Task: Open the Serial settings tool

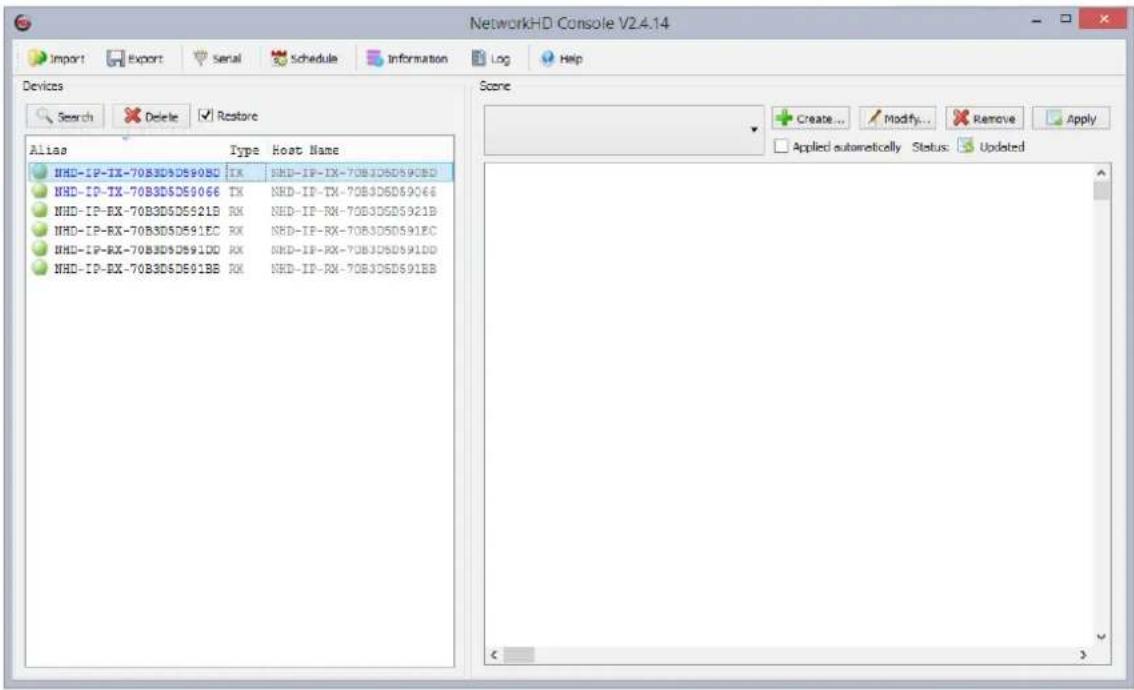Action: [x=217, y=59]
